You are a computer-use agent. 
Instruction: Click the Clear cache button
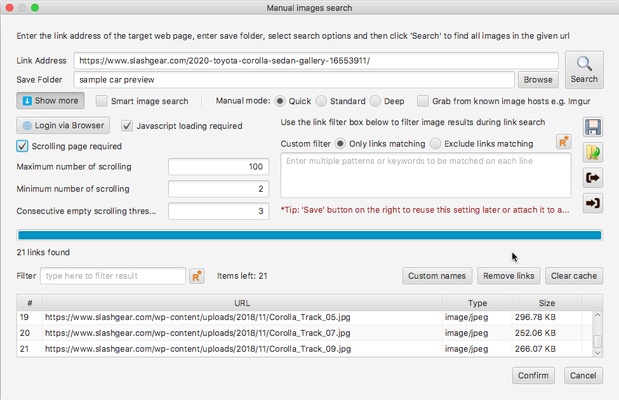[574, 276]
